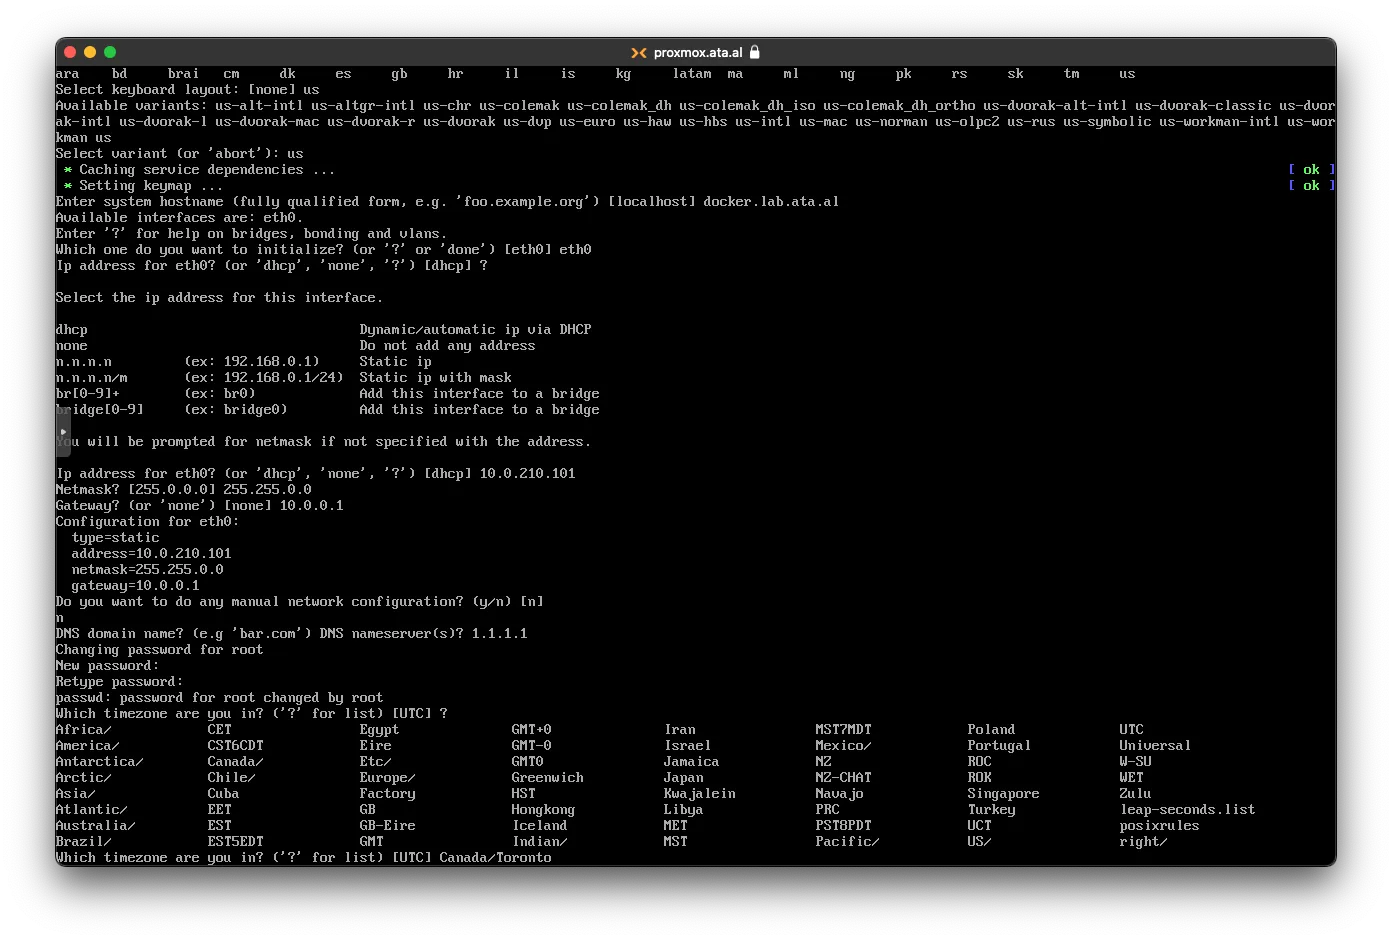Viewport: 1392px width, 940px height.
Task: Click 'Africa/' in the timezone list
Action: click(x=84, y=730)
